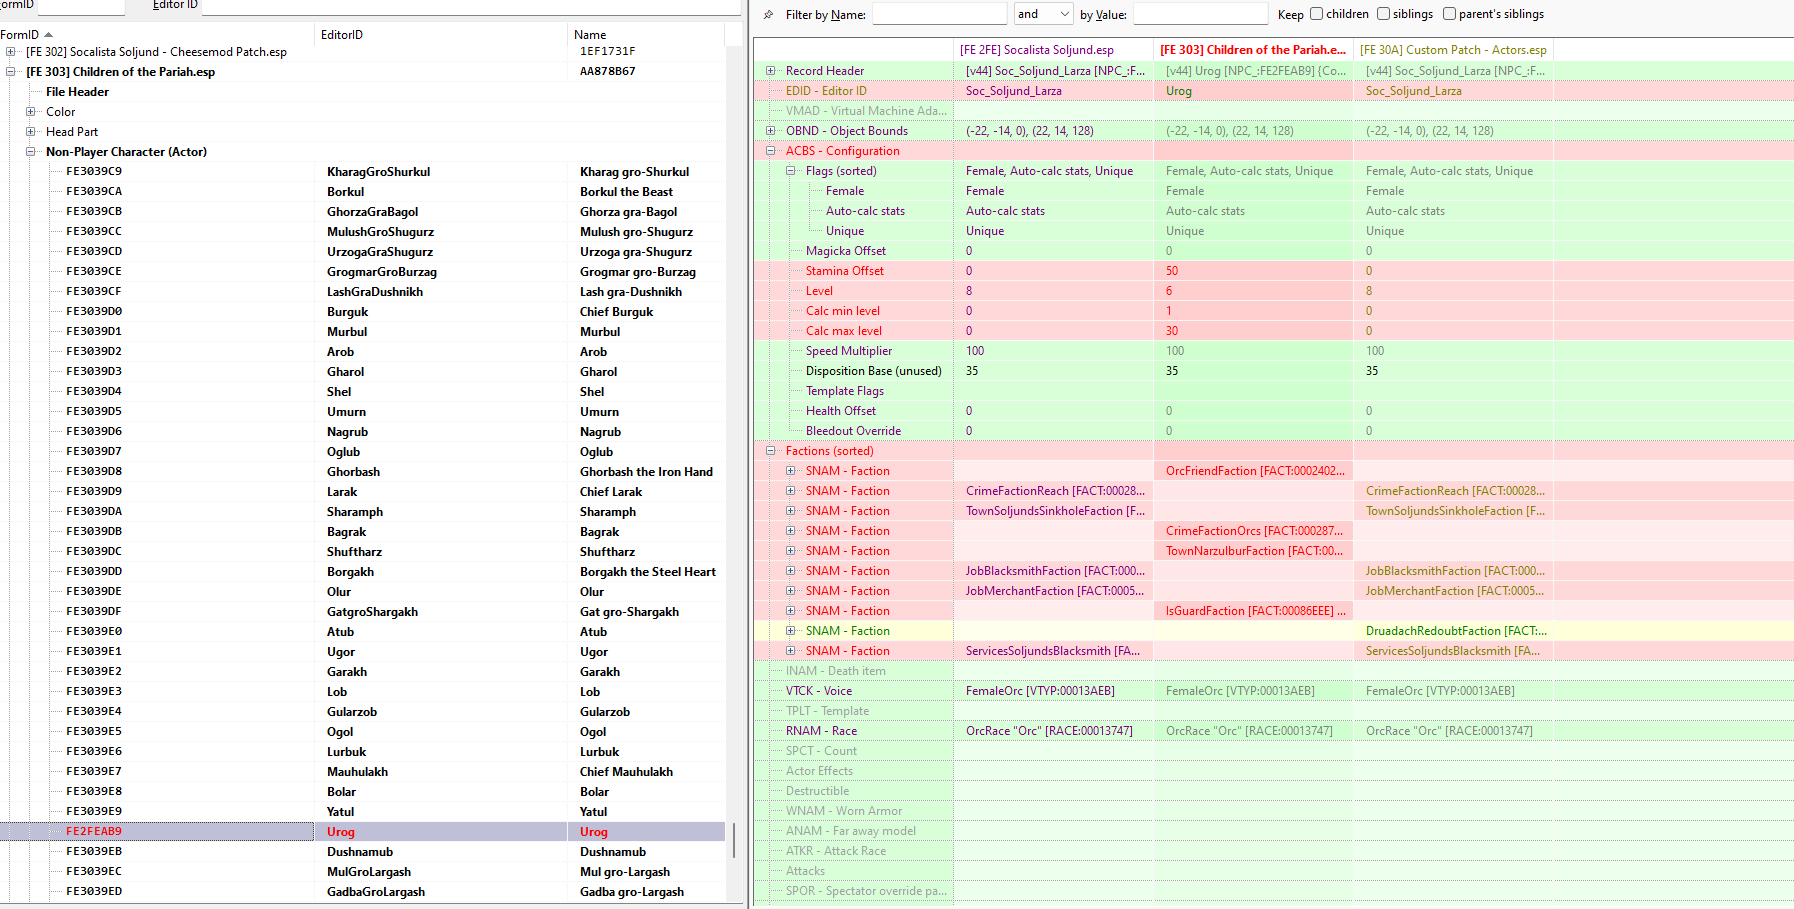Select Ghorbash the Iron Hand record

click(362, 472)
